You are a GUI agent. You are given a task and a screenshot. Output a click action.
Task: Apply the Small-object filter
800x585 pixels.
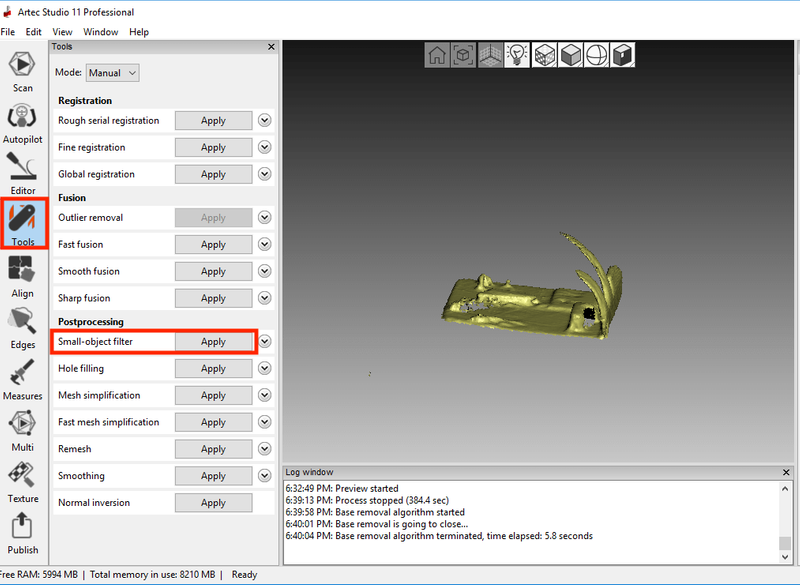pyautogui.click(x=213, y=342)
